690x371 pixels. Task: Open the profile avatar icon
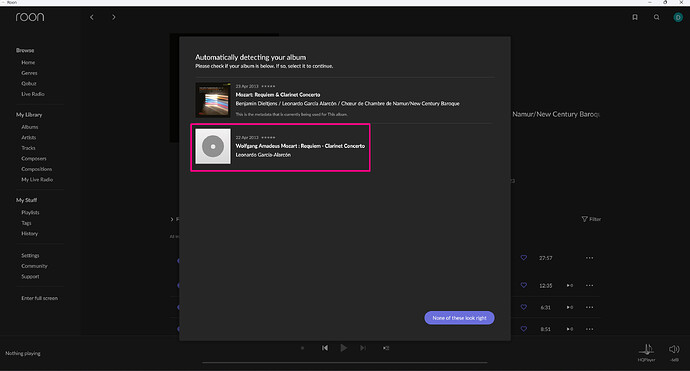click(x=678, y=17)
